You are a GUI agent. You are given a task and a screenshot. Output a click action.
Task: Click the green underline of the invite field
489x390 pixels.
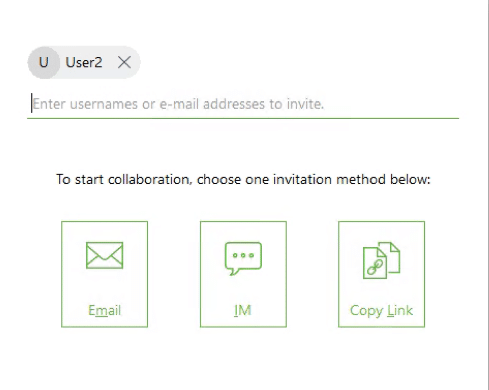243,118
